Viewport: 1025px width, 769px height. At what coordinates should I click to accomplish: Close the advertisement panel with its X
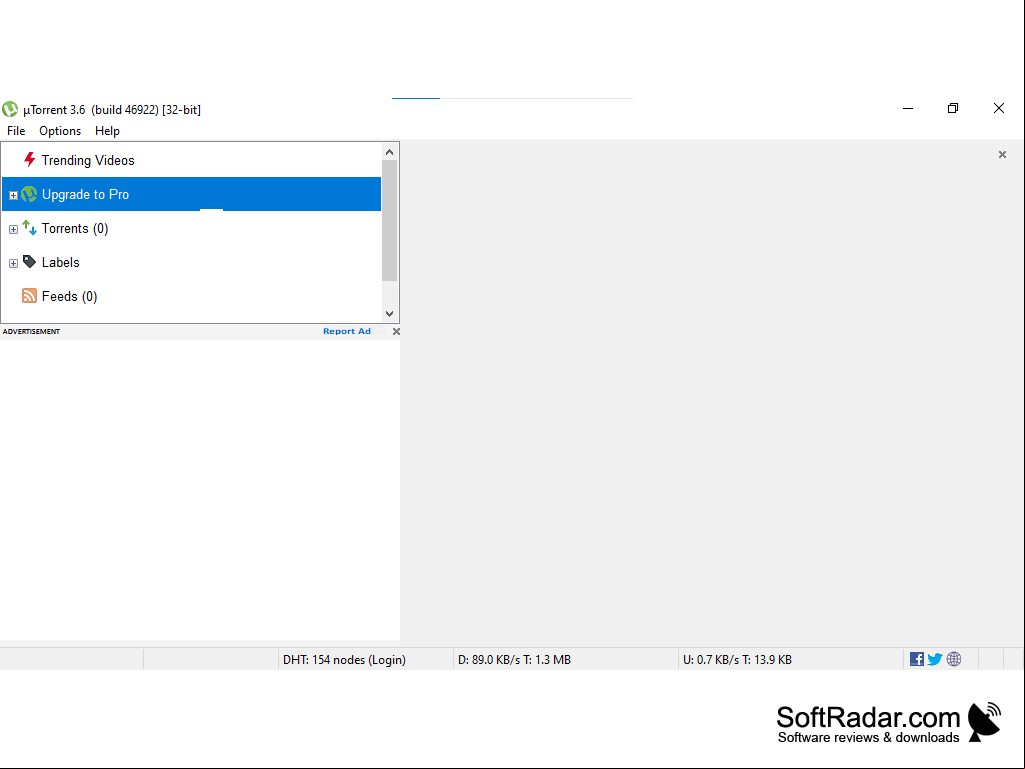pyautogui.click(x=396, y=332)
